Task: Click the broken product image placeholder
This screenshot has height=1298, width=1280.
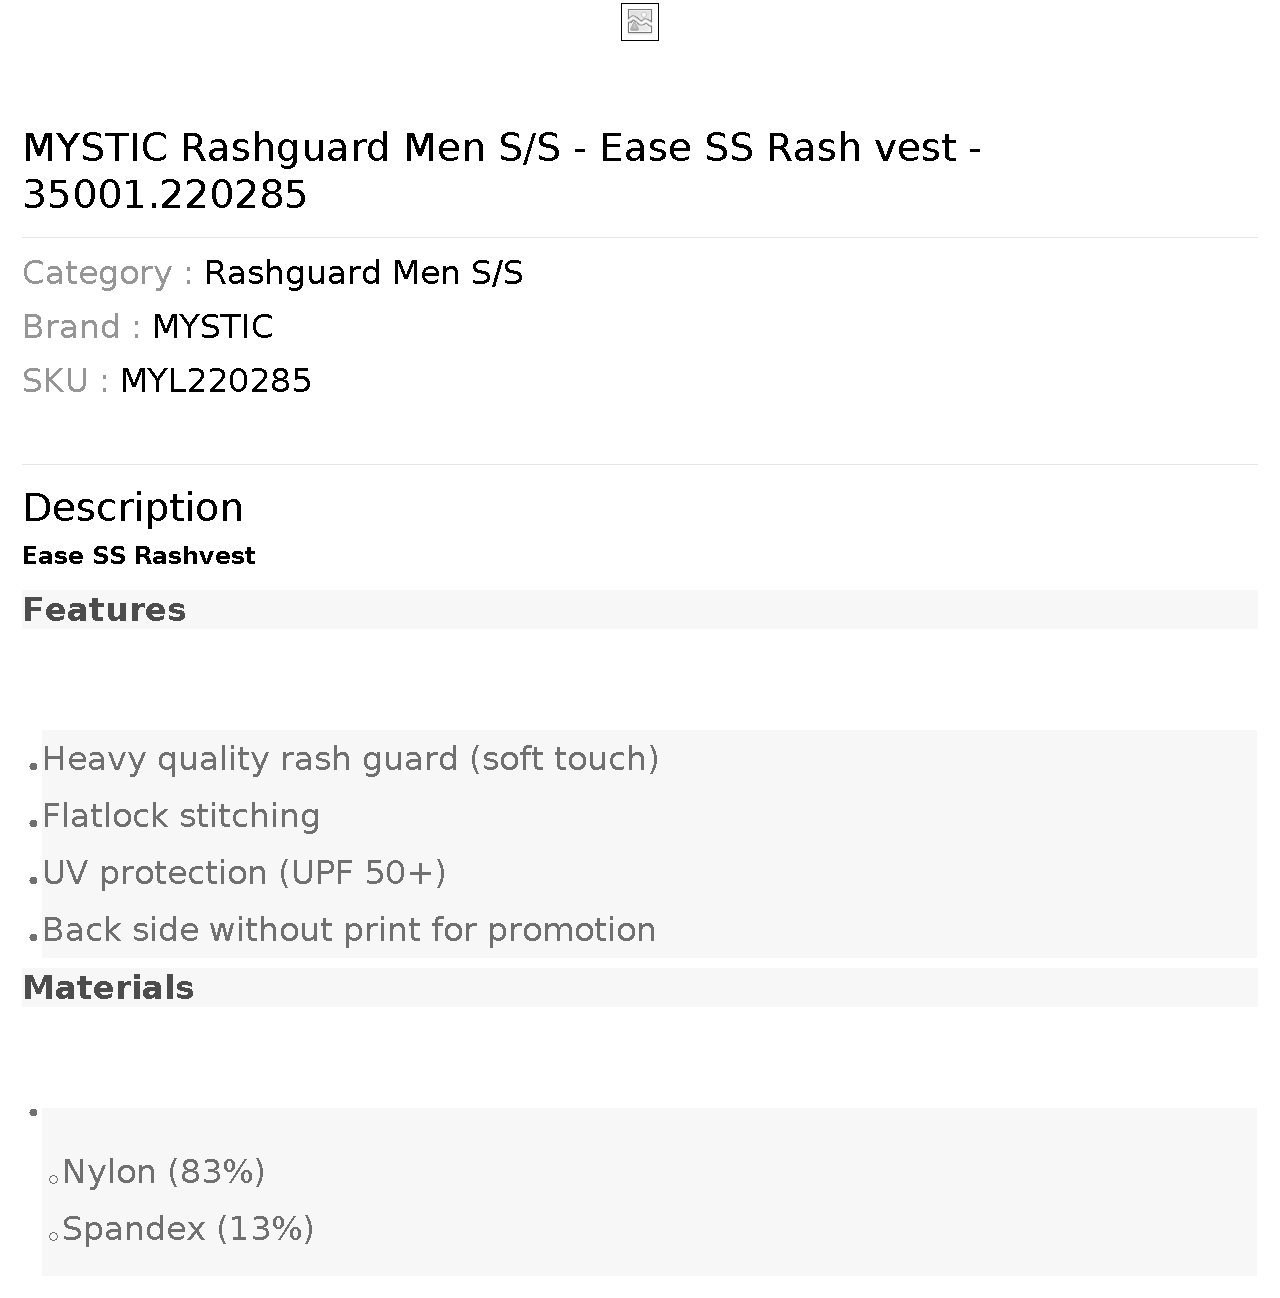Action: coord(640,22)
